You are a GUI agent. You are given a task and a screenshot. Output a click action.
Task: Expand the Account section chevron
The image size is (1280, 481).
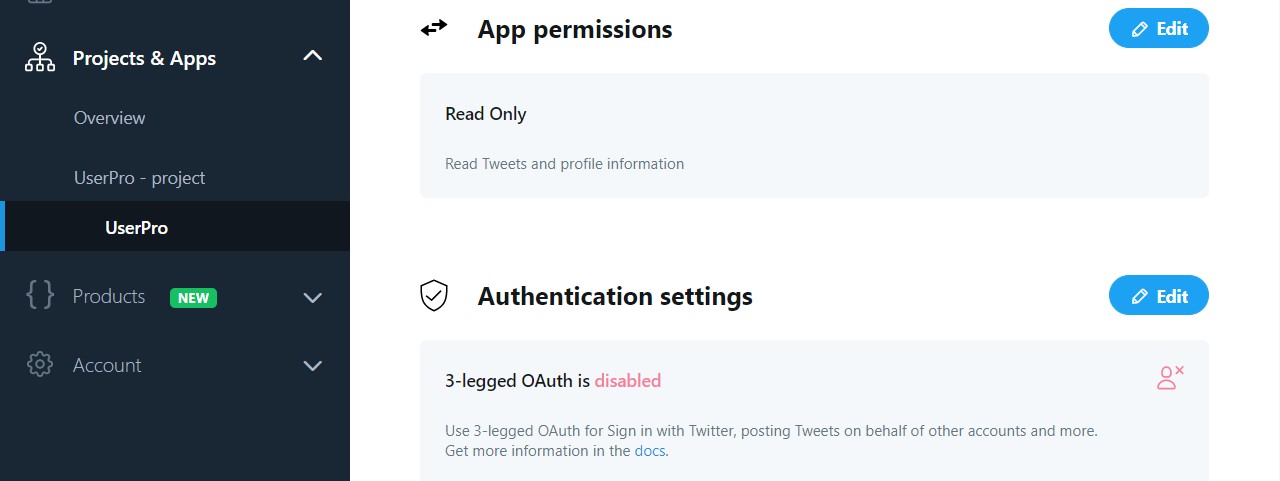[313, 366]
